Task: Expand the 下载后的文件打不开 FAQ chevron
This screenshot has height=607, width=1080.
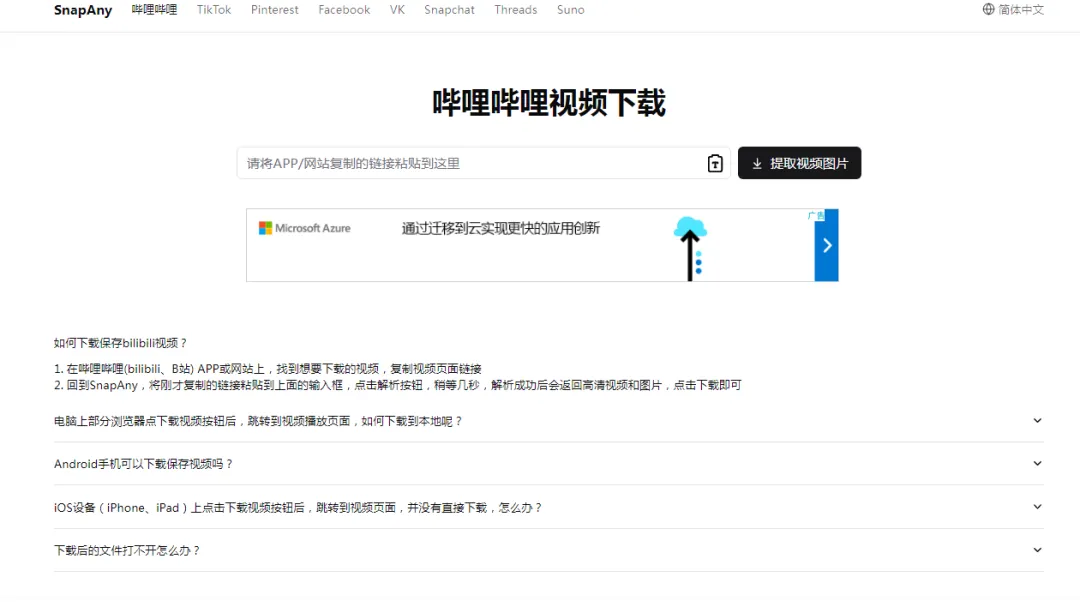Action: point(1037,550)
